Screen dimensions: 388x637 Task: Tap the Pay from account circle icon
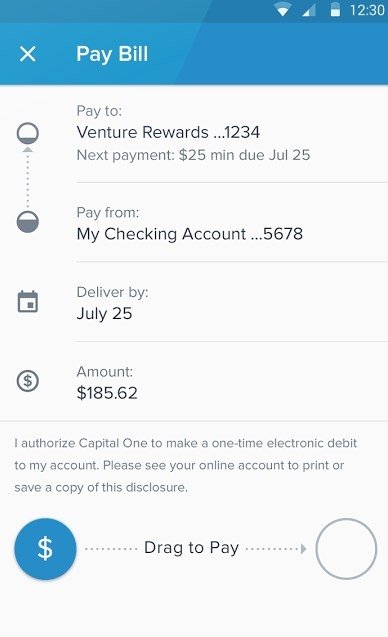(x=28, y=222)
